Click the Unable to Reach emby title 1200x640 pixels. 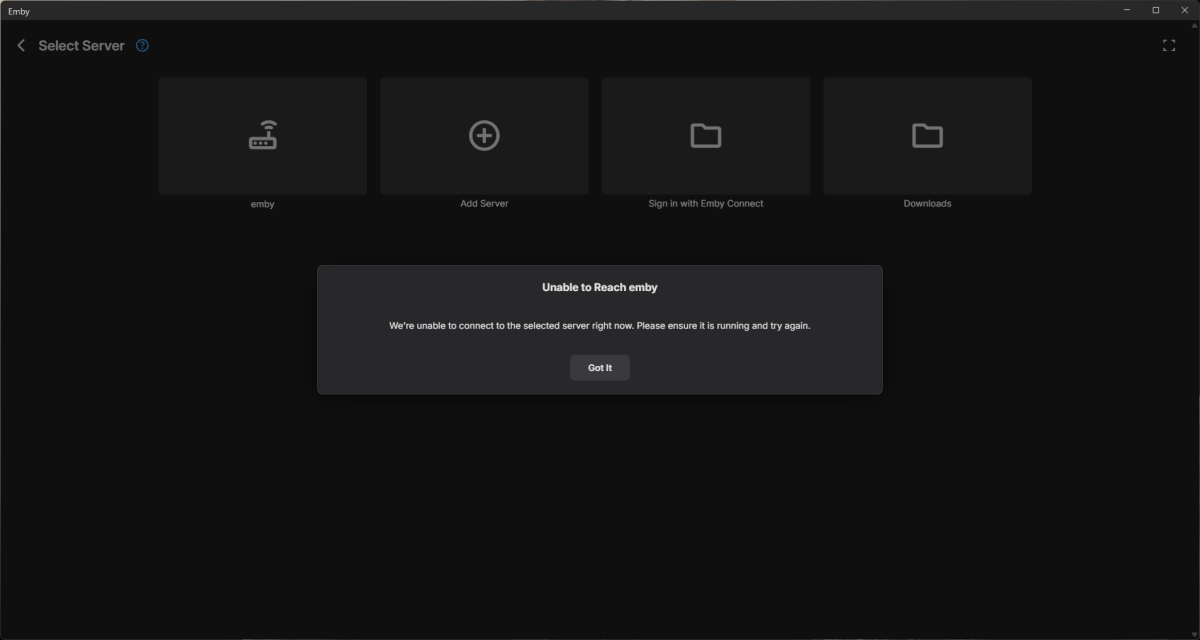pyautogui.click(x=600, y=287)
